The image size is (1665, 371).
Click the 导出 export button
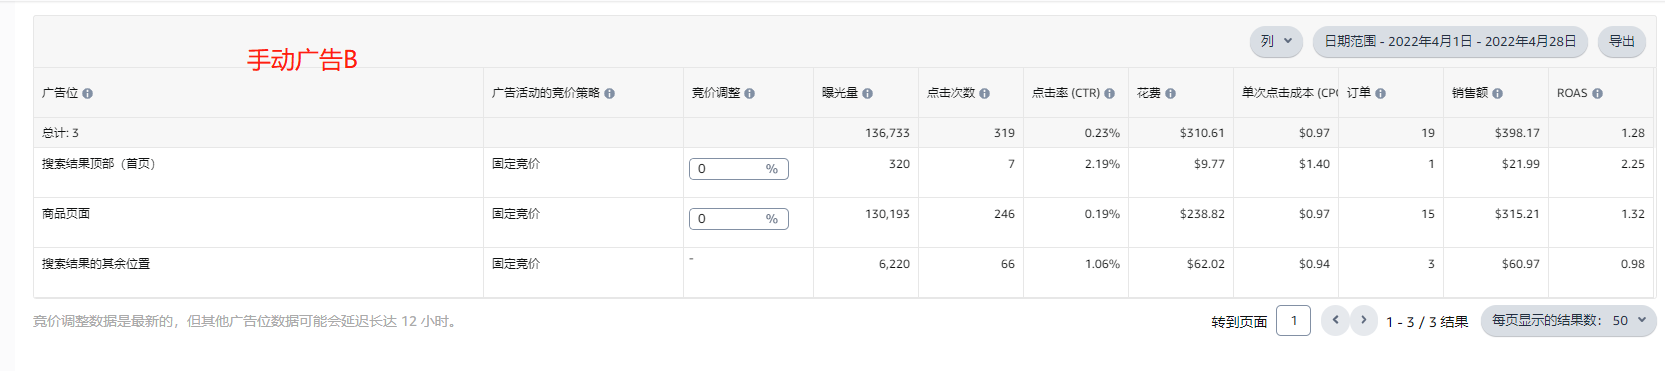tap(1622, 41)
